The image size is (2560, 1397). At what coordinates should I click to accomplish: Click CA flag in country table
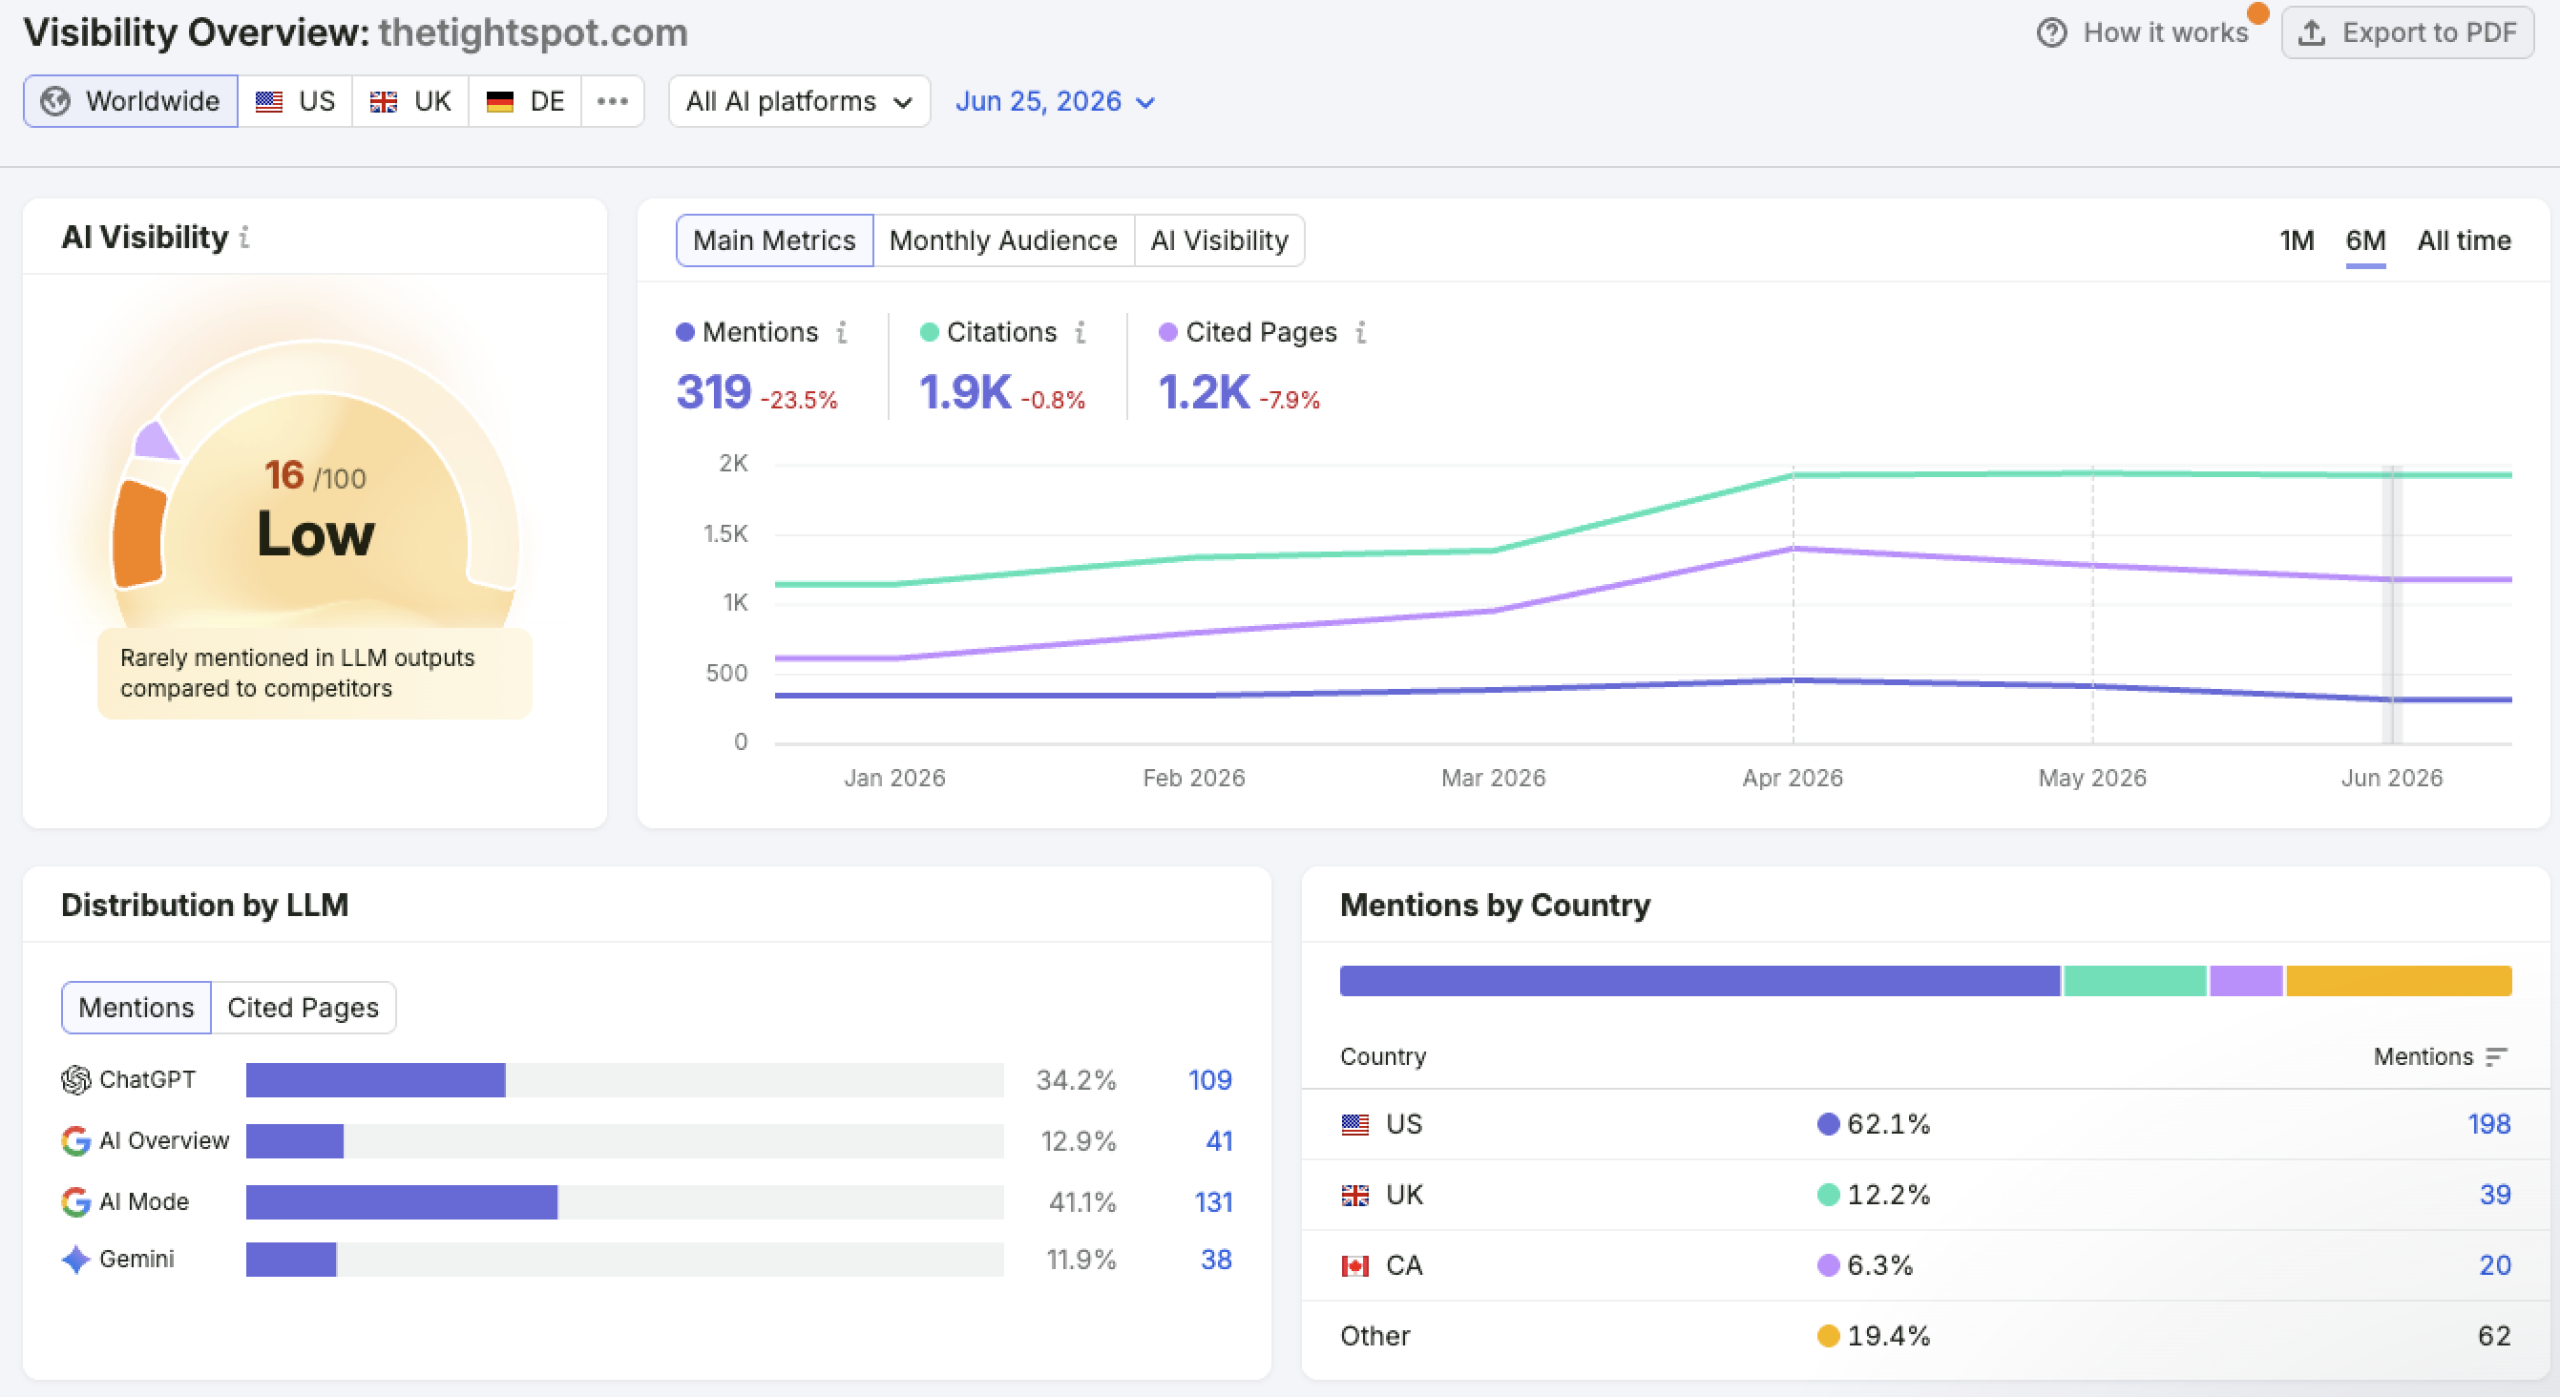[x=1355, y=1267]
